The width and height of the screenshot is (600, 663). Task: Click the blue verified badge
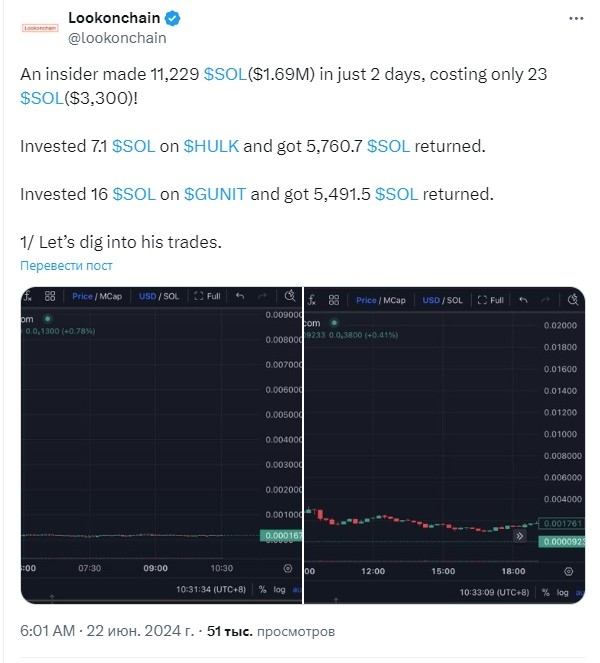[x=173, y=19]
